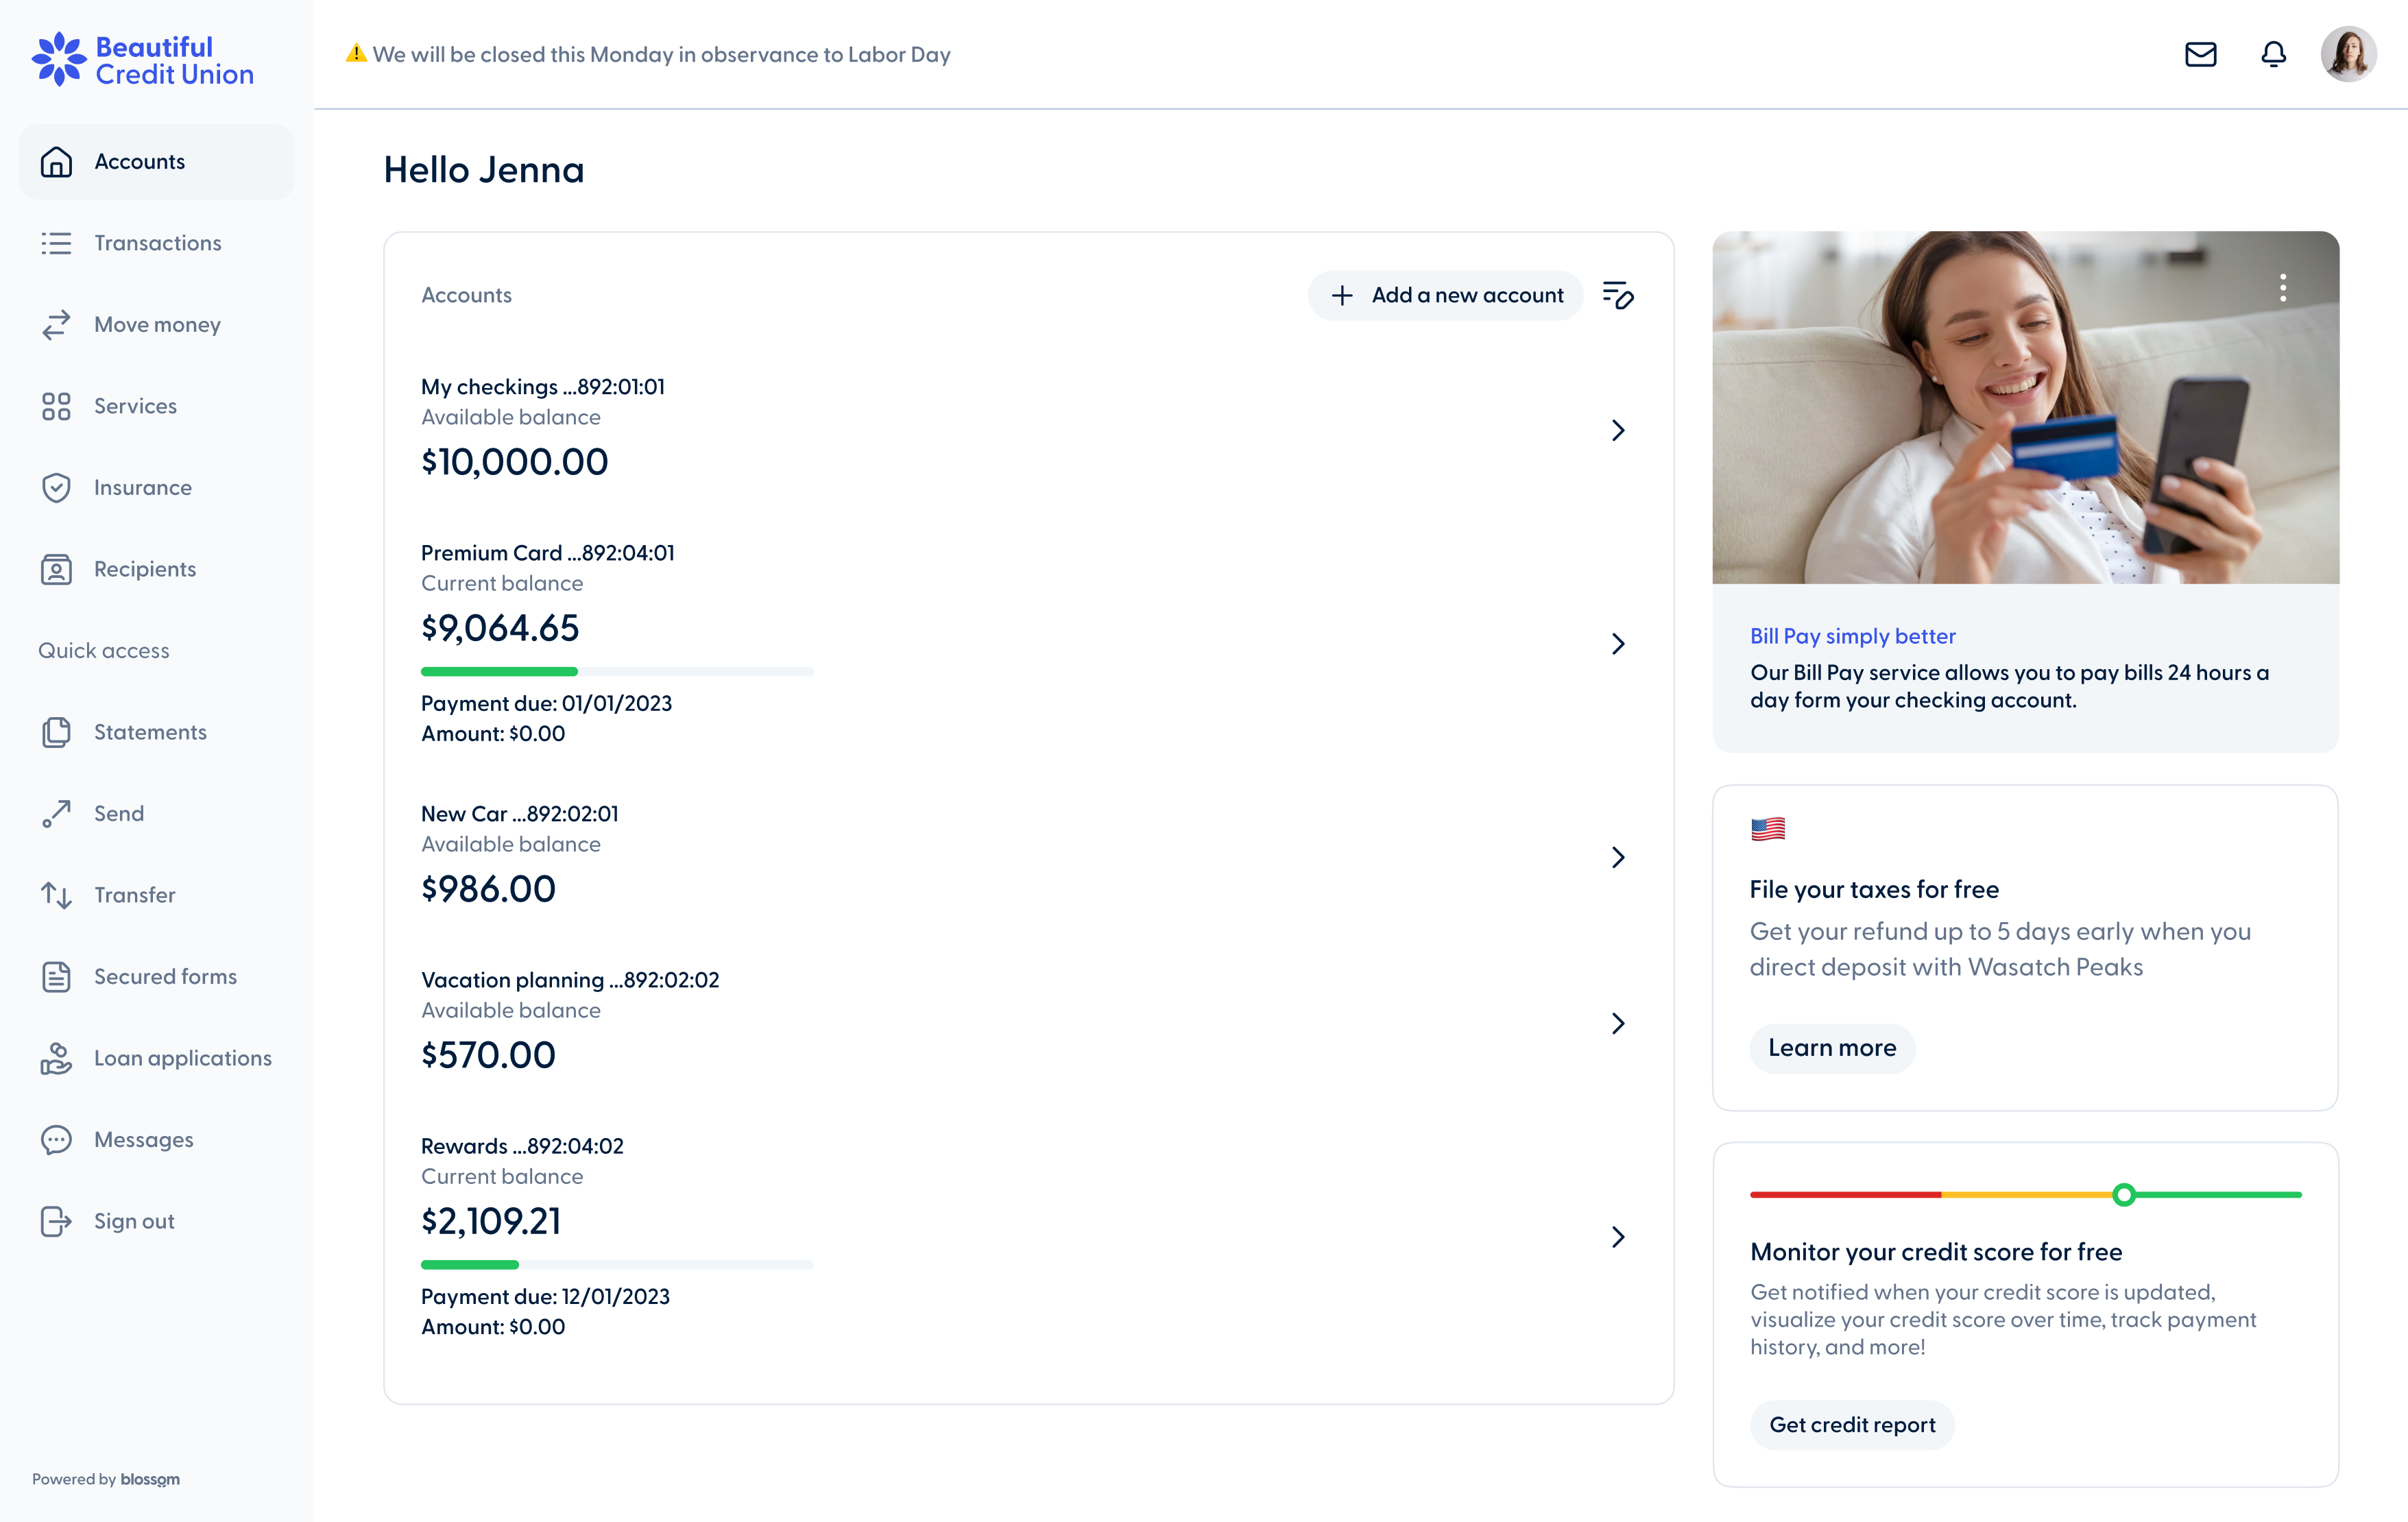The width and height of the screenshot is (2408, 1522).
Task: Click Get credit report button
Action: coord(1851,1425)
